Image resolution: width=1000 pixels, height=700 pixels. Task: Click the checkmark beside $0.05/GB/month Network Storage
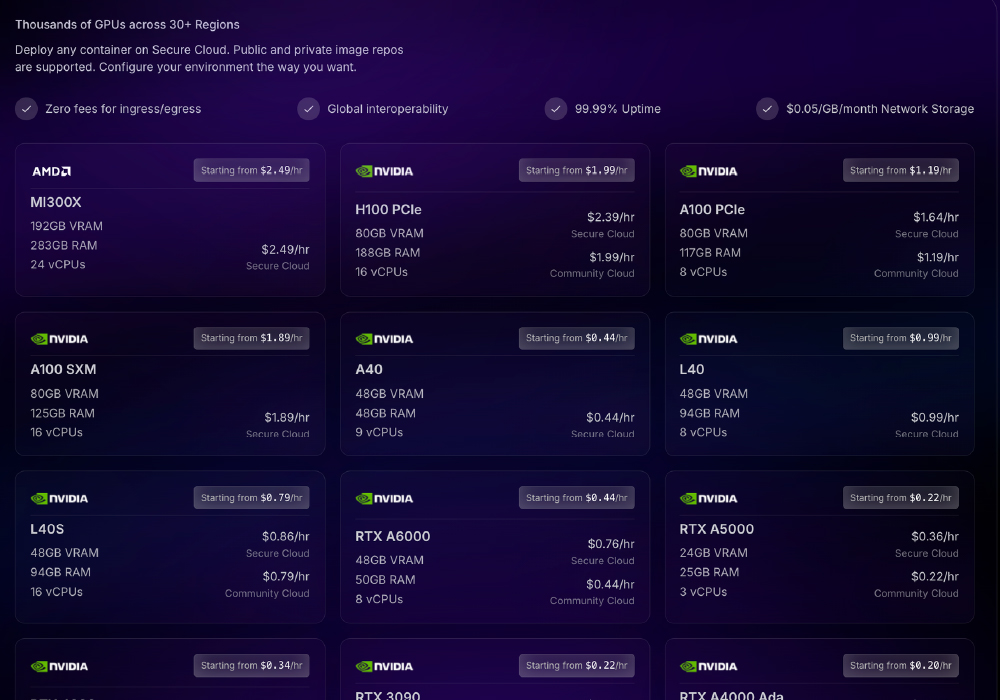(767, 109)
